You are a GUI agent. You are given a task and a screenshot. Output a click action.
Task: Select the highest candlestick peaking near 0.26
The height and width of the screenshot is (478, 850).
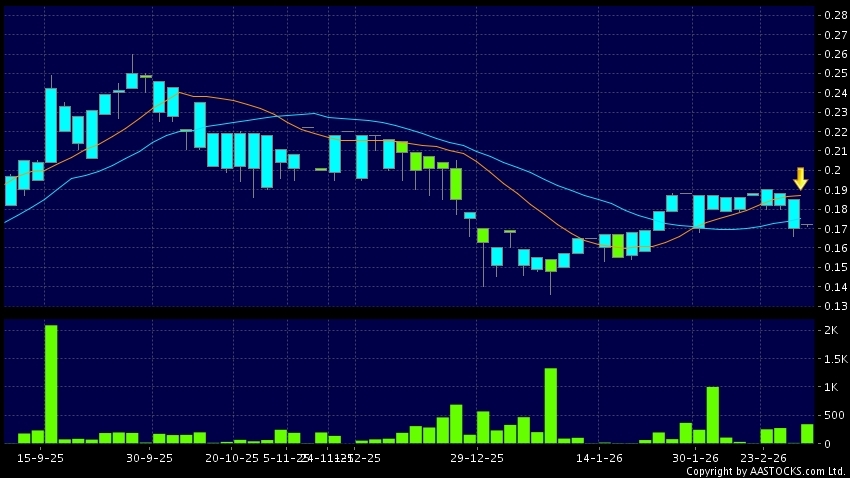[132, 80]
